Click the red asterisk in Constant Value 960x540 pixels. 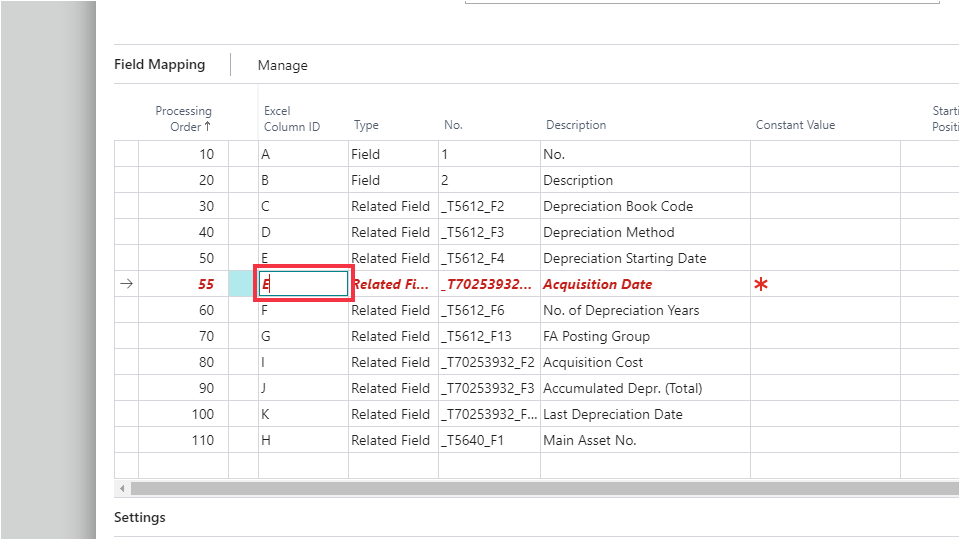click(761, 285)
